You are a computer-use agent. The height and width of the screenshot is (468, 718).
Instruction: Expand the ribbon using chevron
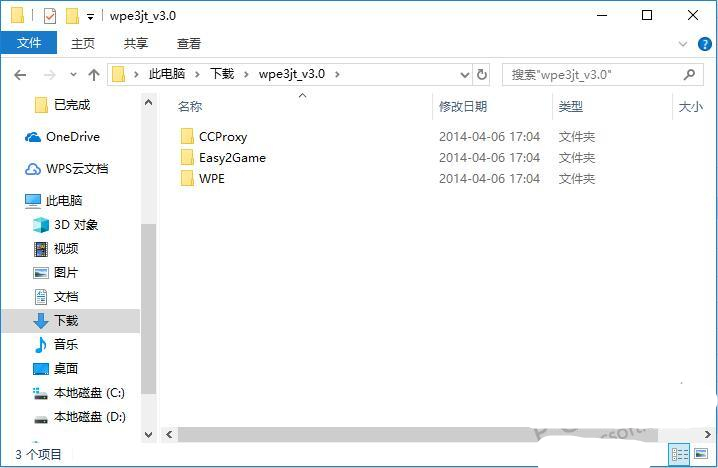[x=682, y=44]
